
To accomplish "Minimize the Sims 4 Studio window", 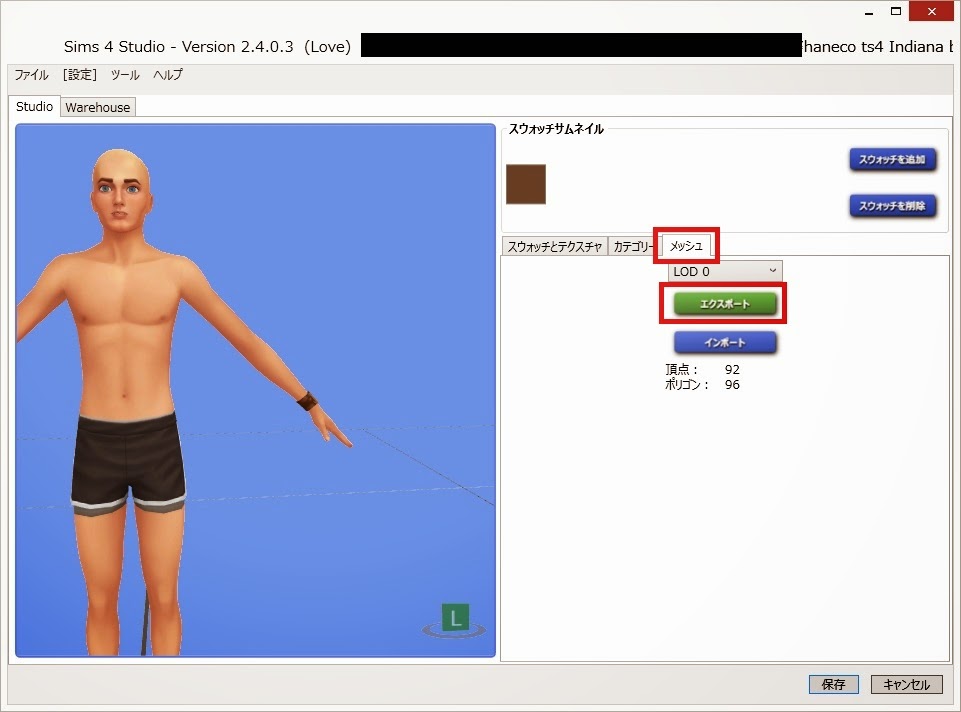I will click(x=869, y=12).
